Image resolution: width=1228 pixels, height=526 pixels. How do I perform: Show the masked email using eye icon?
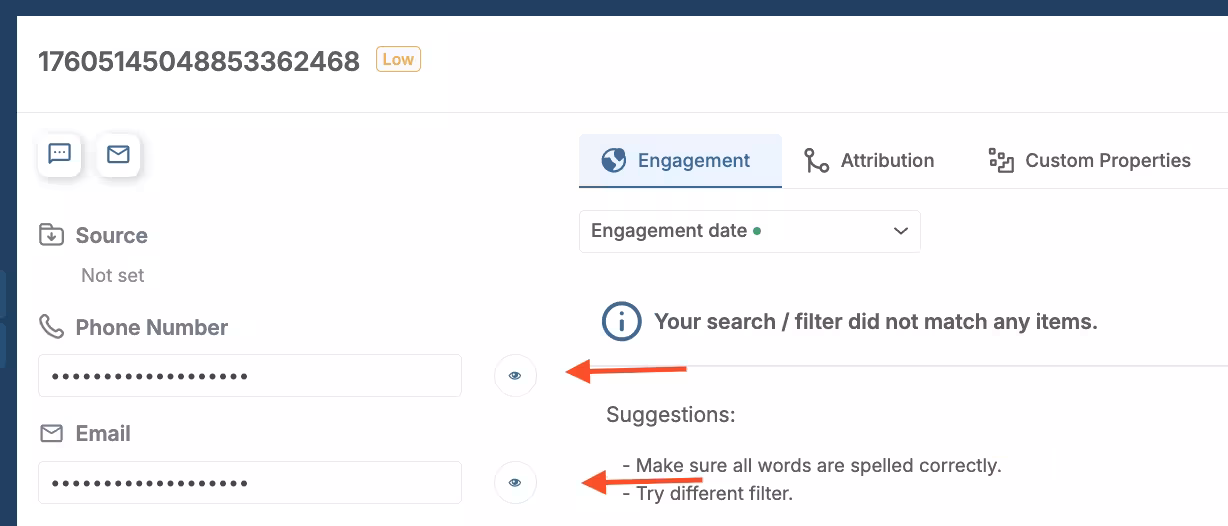515,482
